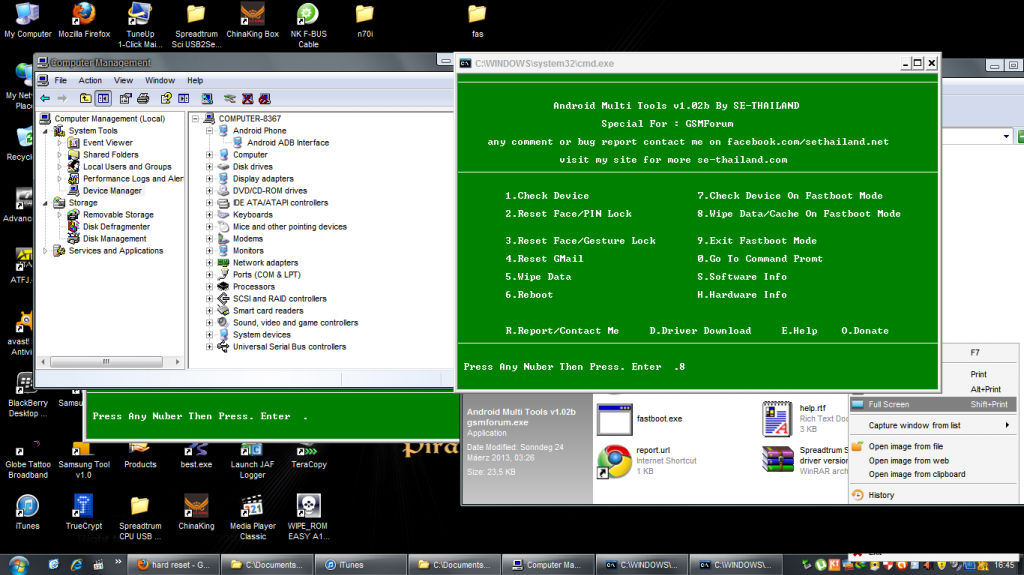The width and height of the screenshot is (1024, 575).
Task: Click the Back arrow in Computer Management toolbar
Action: pos(45,99)
